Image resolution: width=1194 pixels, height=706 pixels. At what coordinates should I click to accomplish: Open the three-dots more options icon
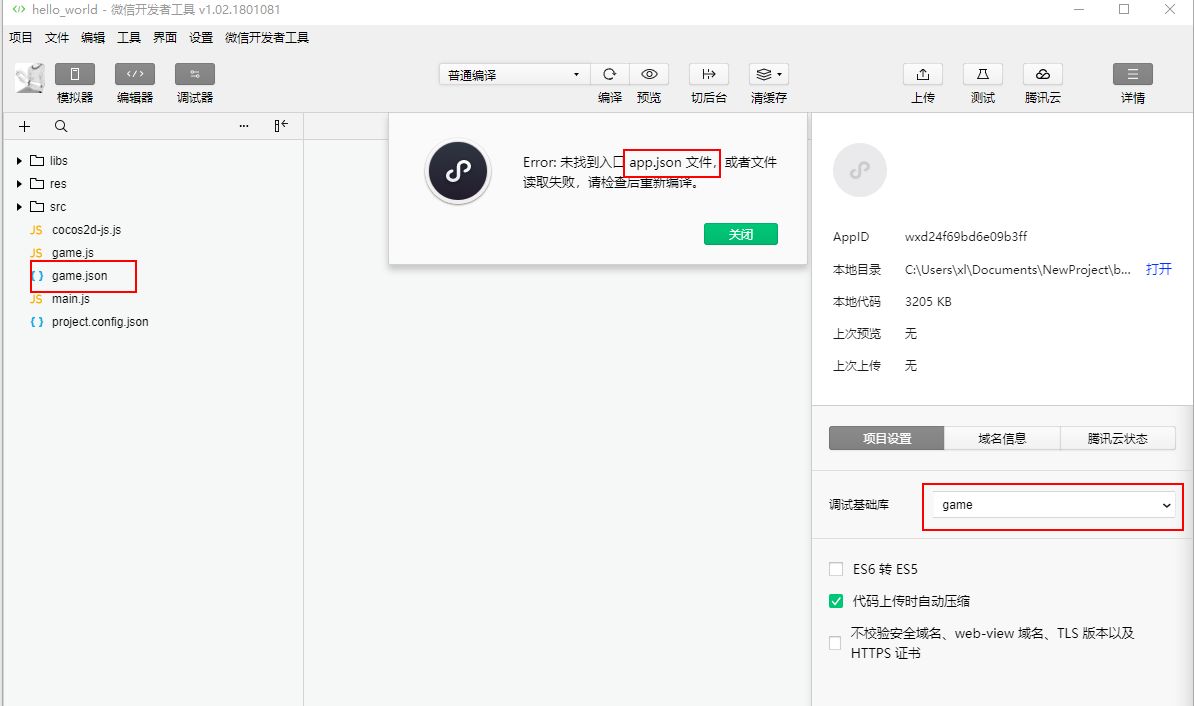click(x=244, y=126)
